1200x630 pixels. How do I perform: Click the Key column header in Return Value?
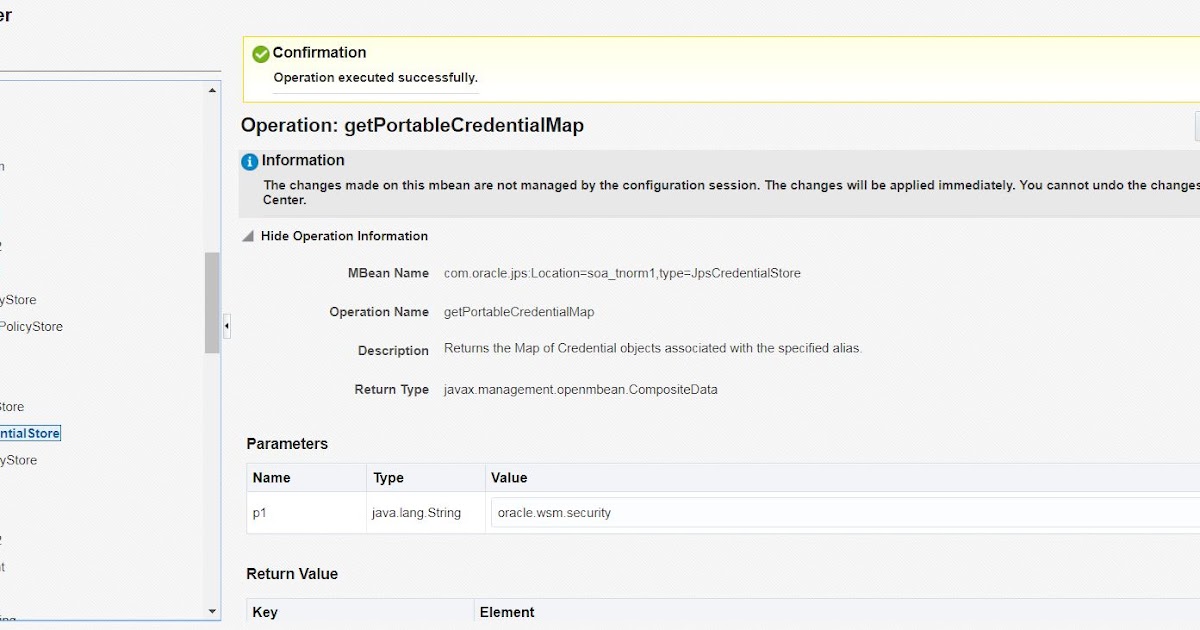pyautogui.click(x=265, y=612)
